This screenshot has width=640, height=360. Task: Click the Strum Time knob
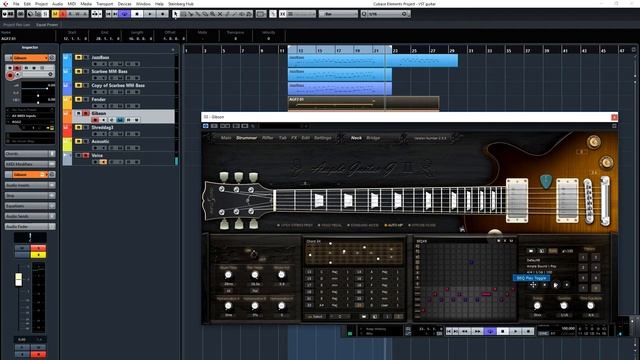(228, 275)
